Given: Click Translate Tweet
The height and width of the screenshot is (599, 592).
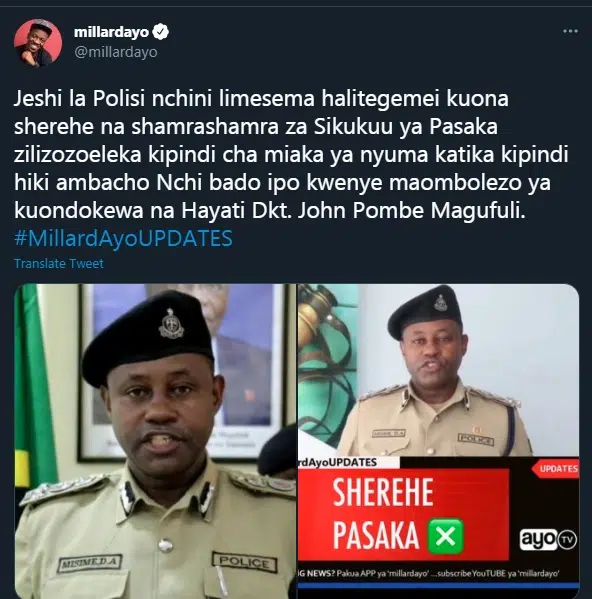Looking at the screenshot, I should click(59, 264).
